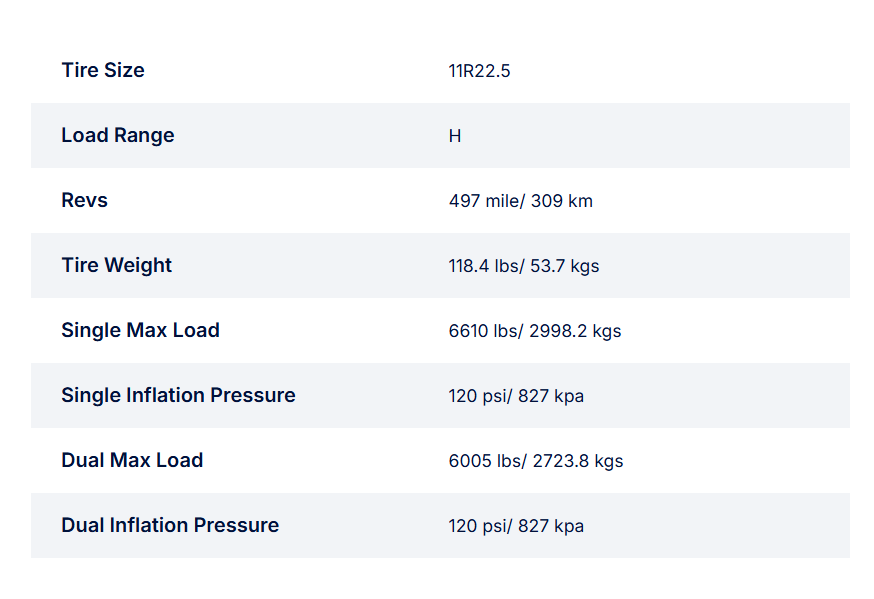Select the '6610 lbs/ 2998.2 kgs' value
This screenshot has width=874, height=599.
pos(535,331)
